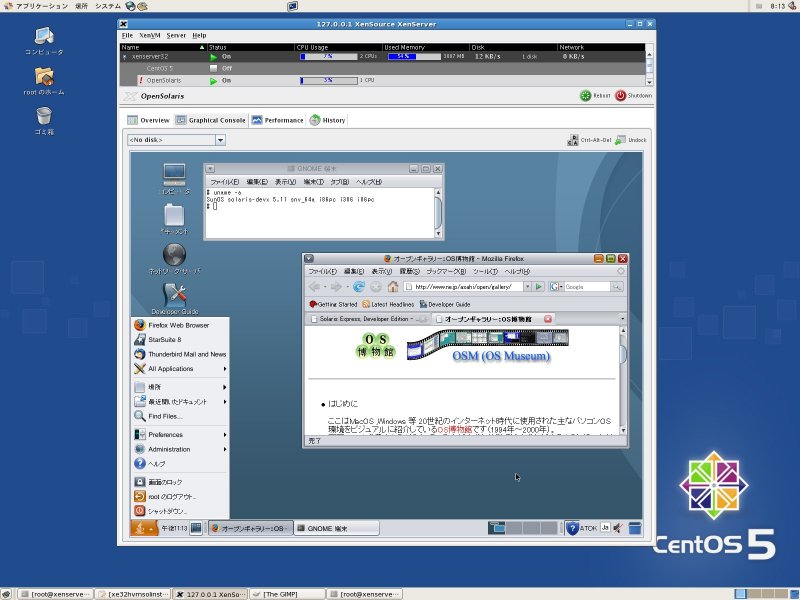Click the Launch button on Solaris panel
The height and width of the screenshot is (600, 800).
pos(144,528)
